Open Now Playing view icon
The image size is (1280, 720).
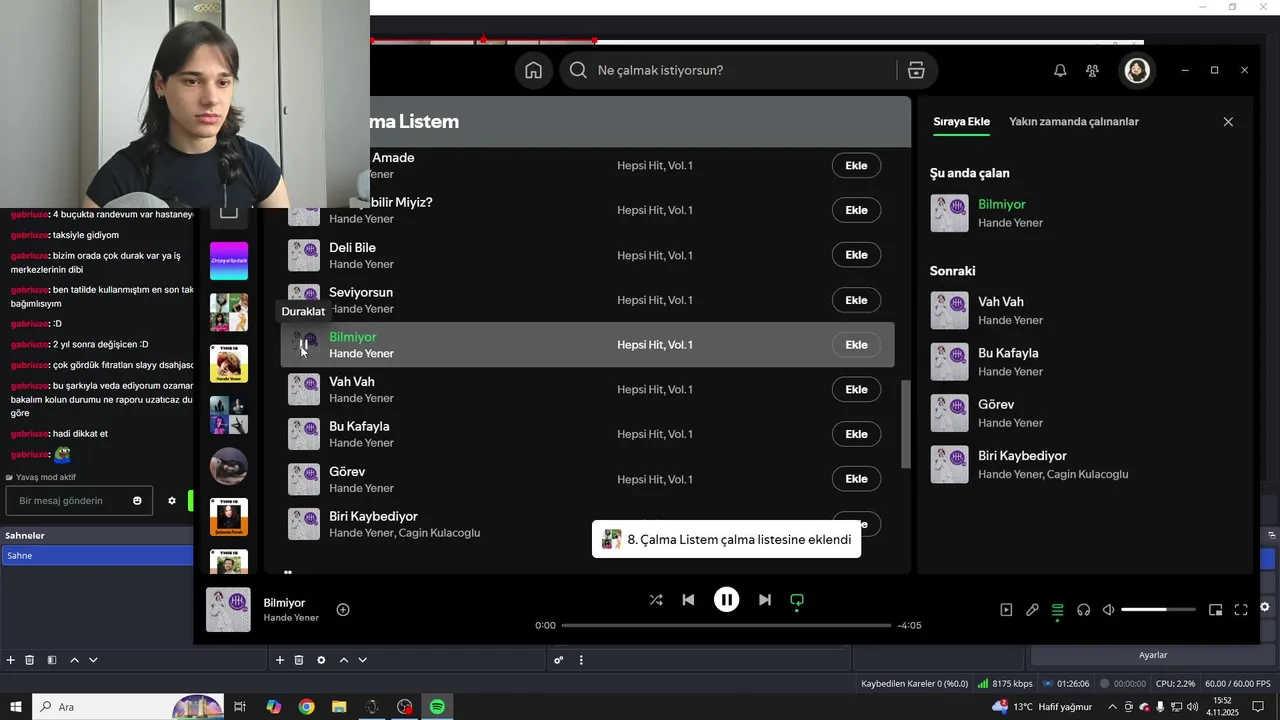[x=1006, y=609]
